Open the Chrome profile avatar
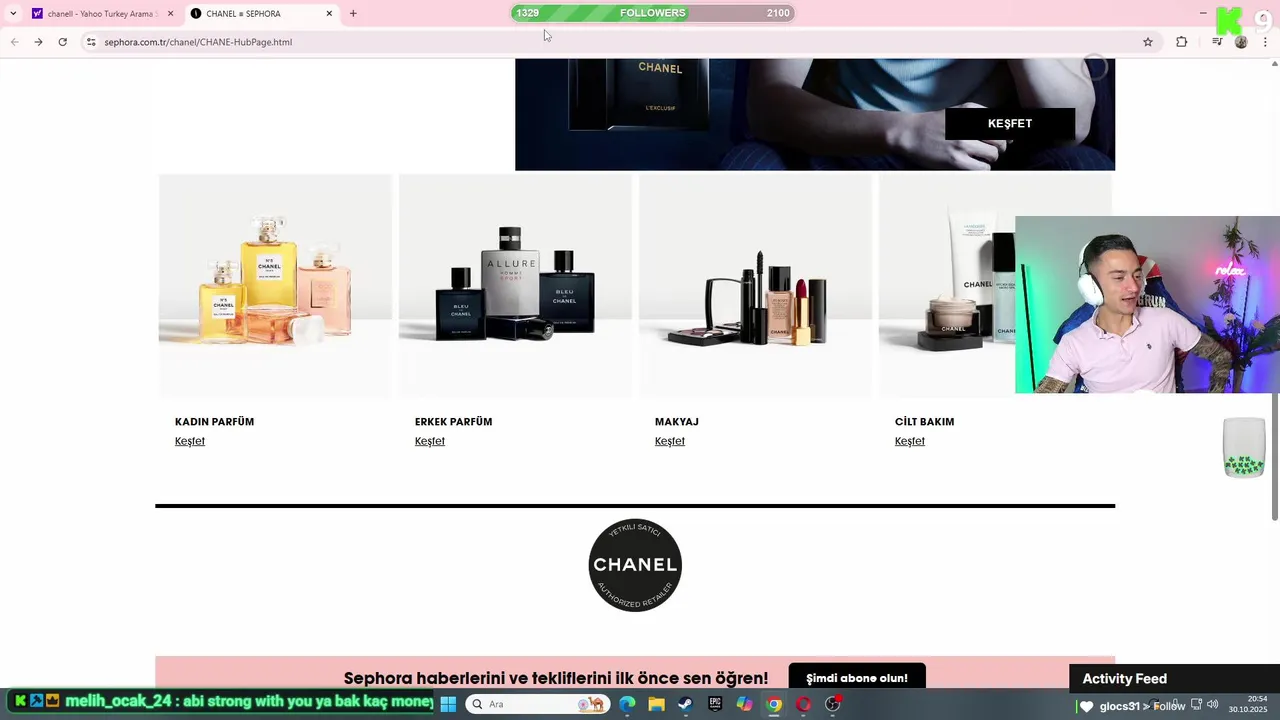Screen dimensions: 1280x720 point(1241,42)
